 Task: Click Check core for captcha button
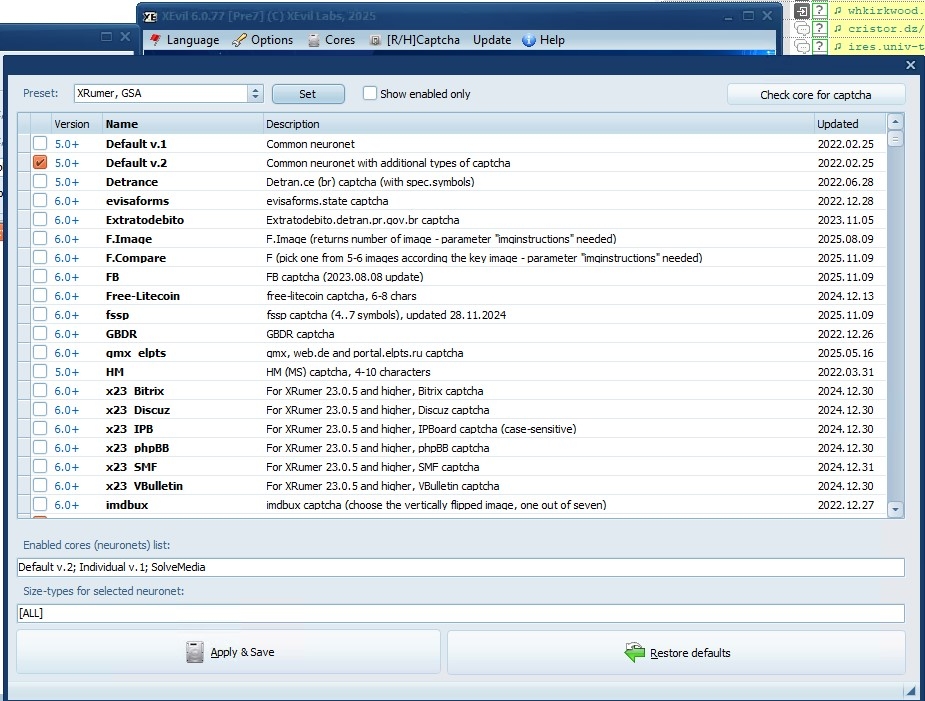(815, 95)
